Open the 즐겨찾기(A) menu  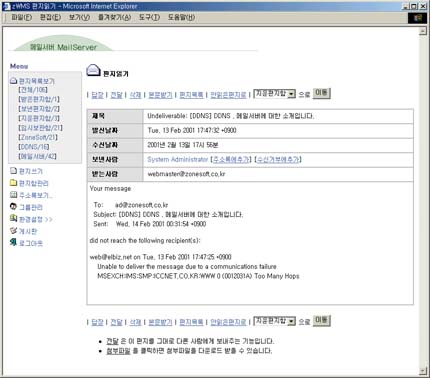coord(114,17)
